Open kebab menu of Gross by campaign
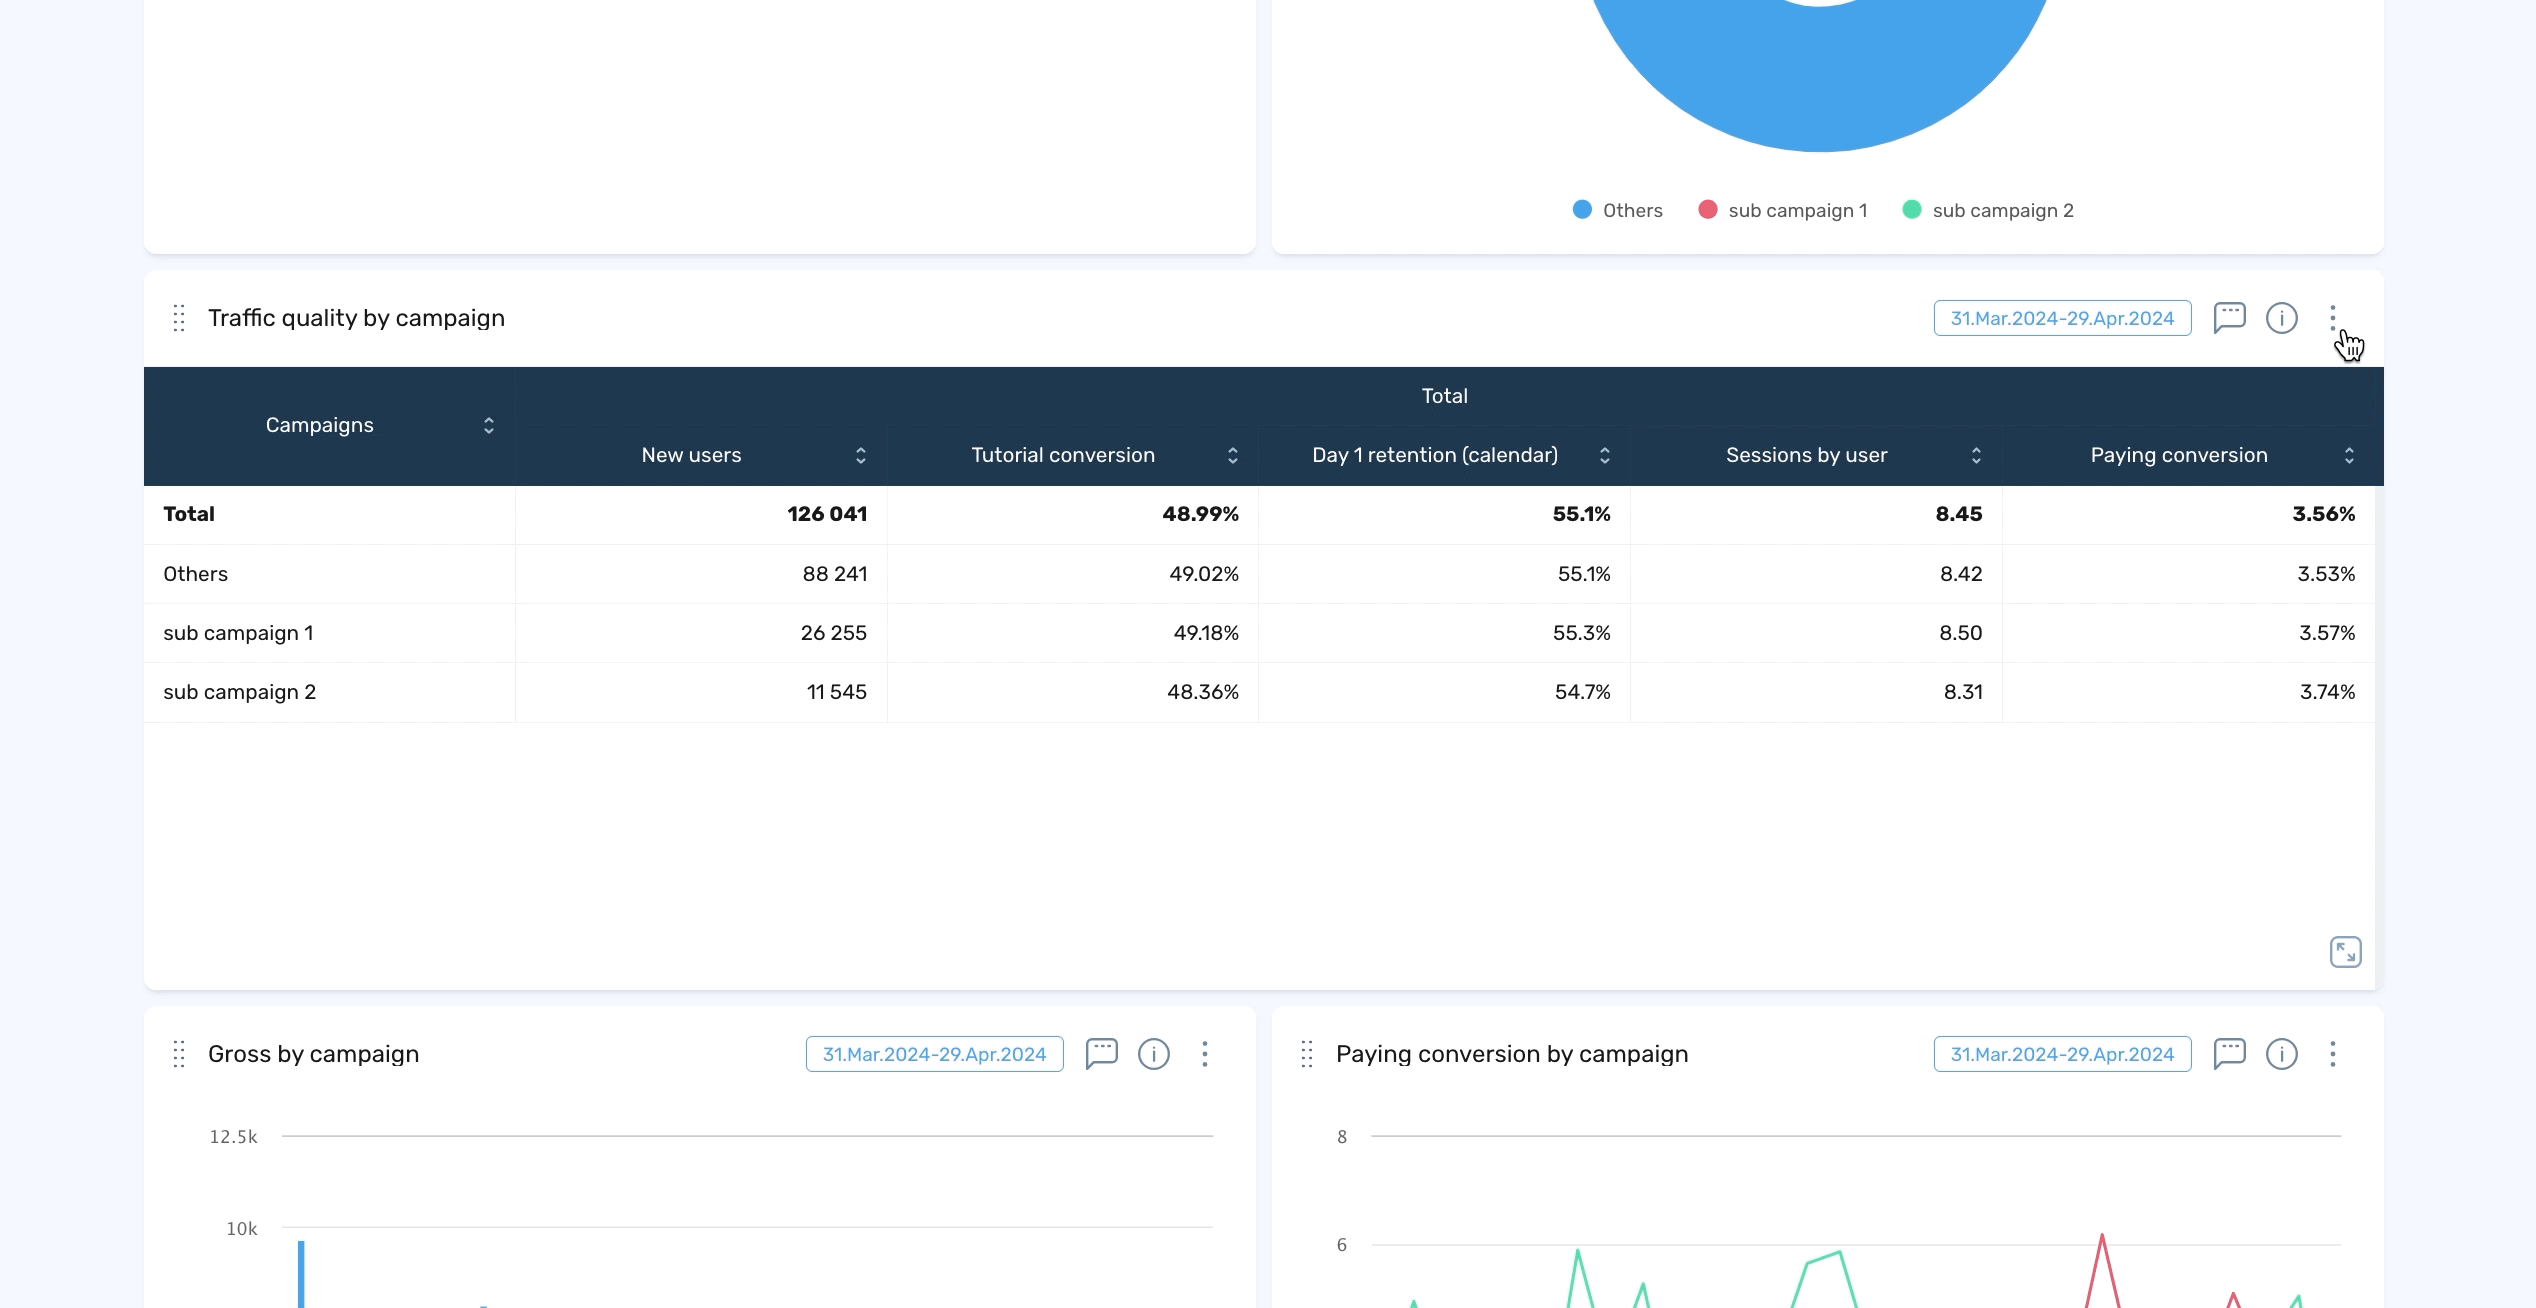 click(1205, 1054)
